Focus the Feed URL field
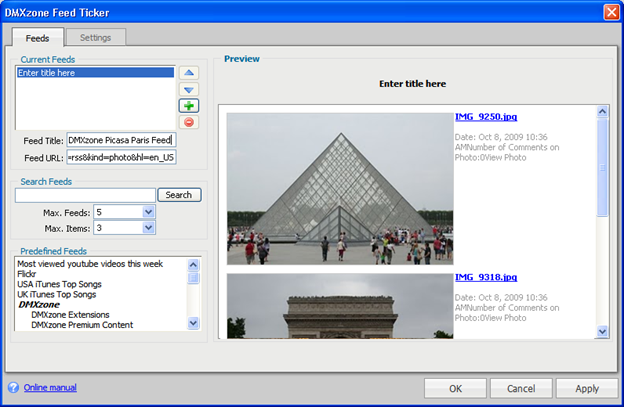This screenshot has height=407, width=624. (121, 157)
